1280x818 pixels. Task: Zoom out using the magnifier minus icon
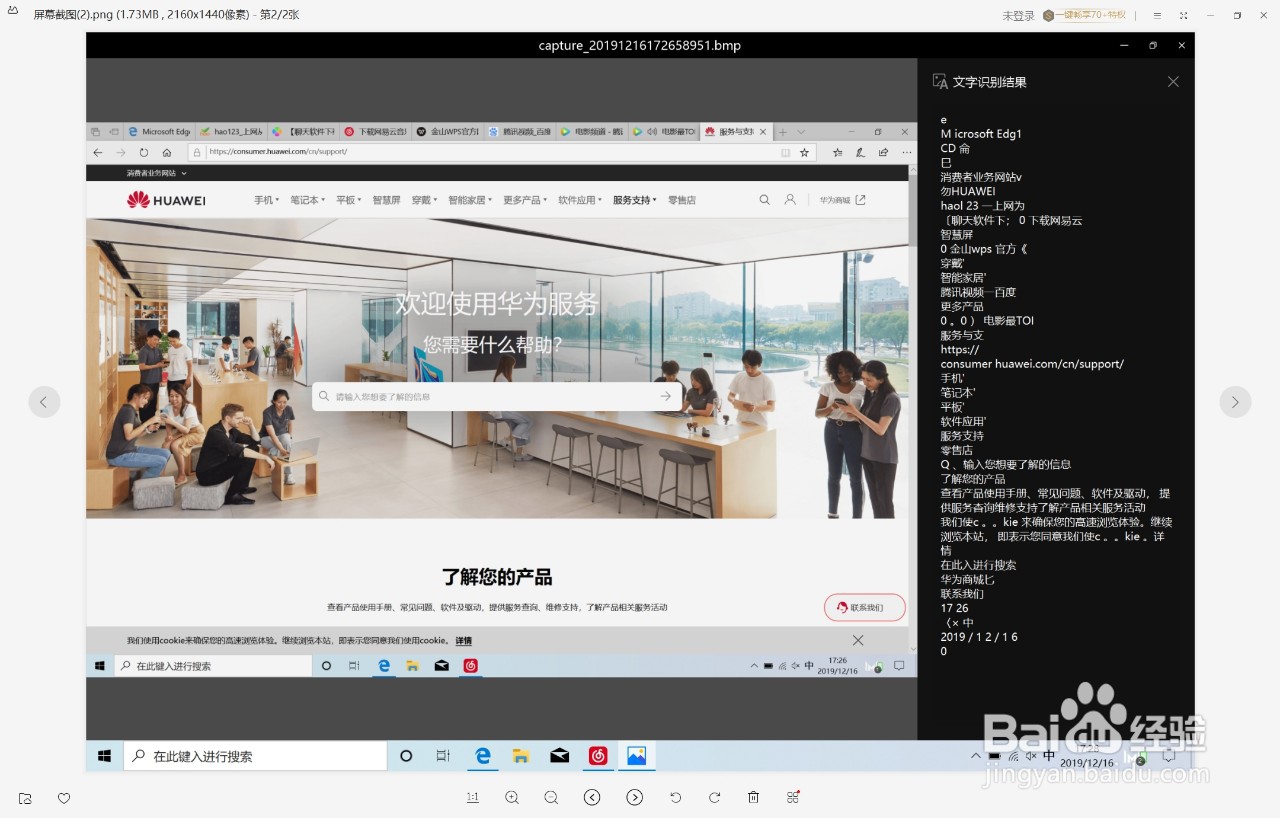[x=551, y=797]
